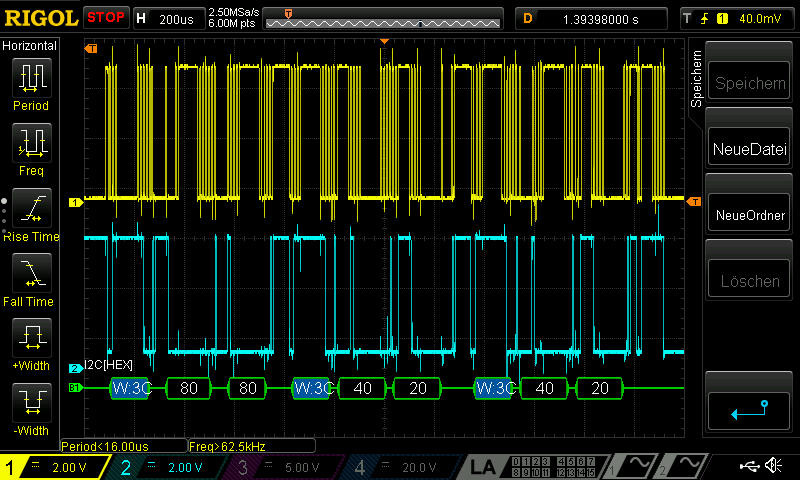The width and height of the screenshot is (800, 480).
Task: Choose the Rise Time measurement icon
Action: 30,208
